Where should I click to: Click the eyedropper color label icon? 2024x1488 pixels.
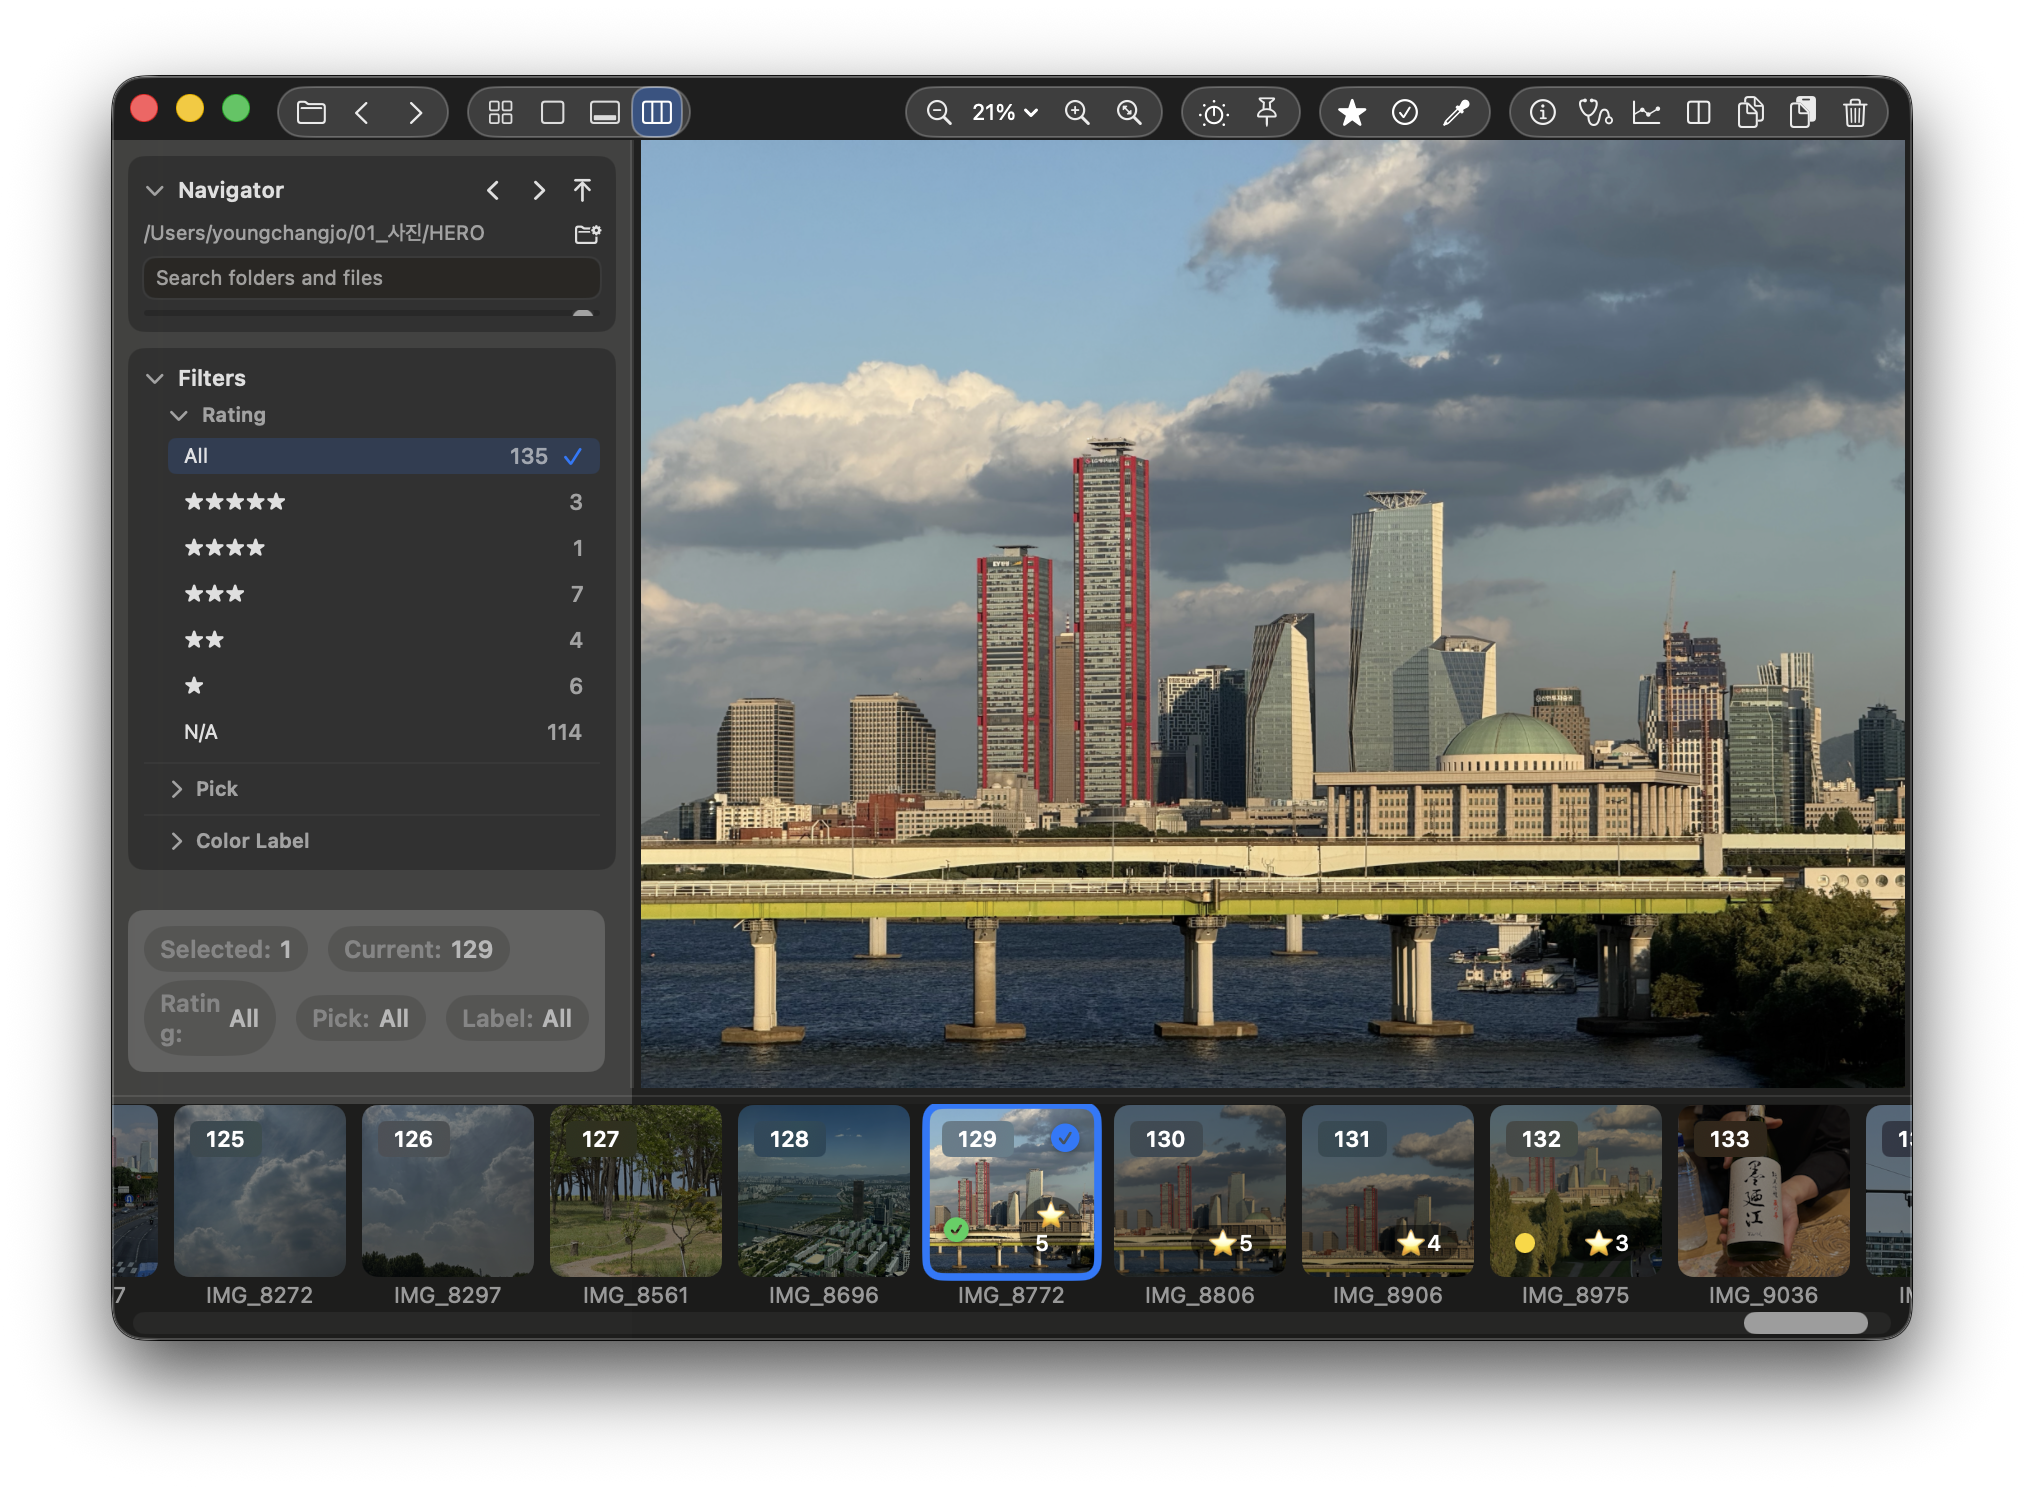coord(1456,112)
